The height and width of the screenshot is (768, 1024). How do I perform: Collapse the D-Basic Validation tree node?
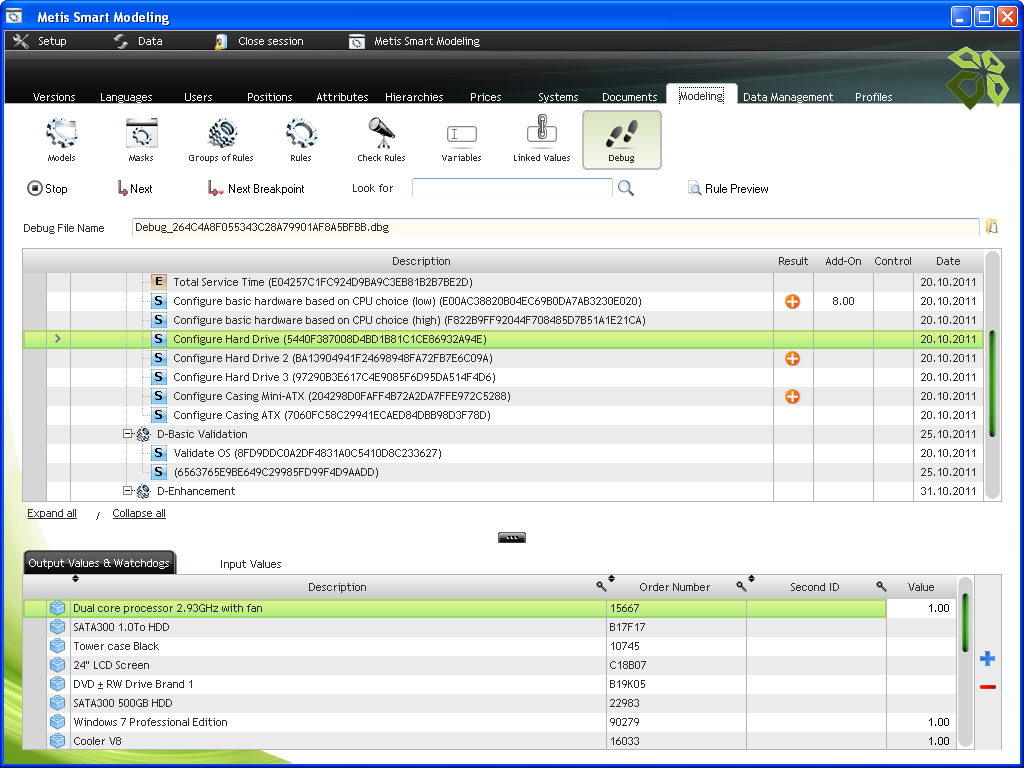click(x=128, y=434)
